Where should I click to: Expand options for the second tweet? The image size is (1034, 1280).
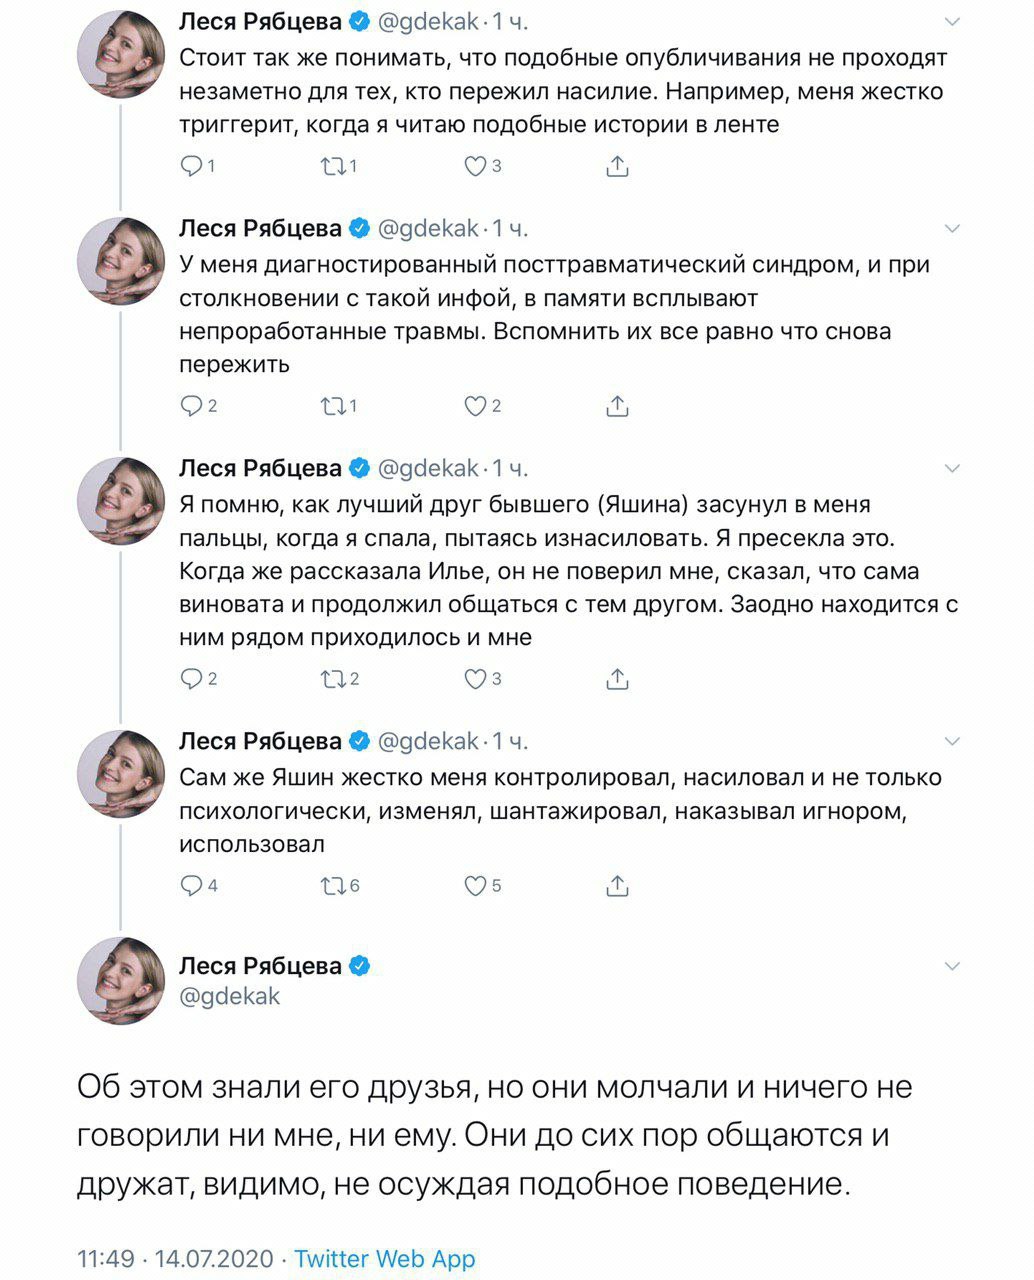952,229
